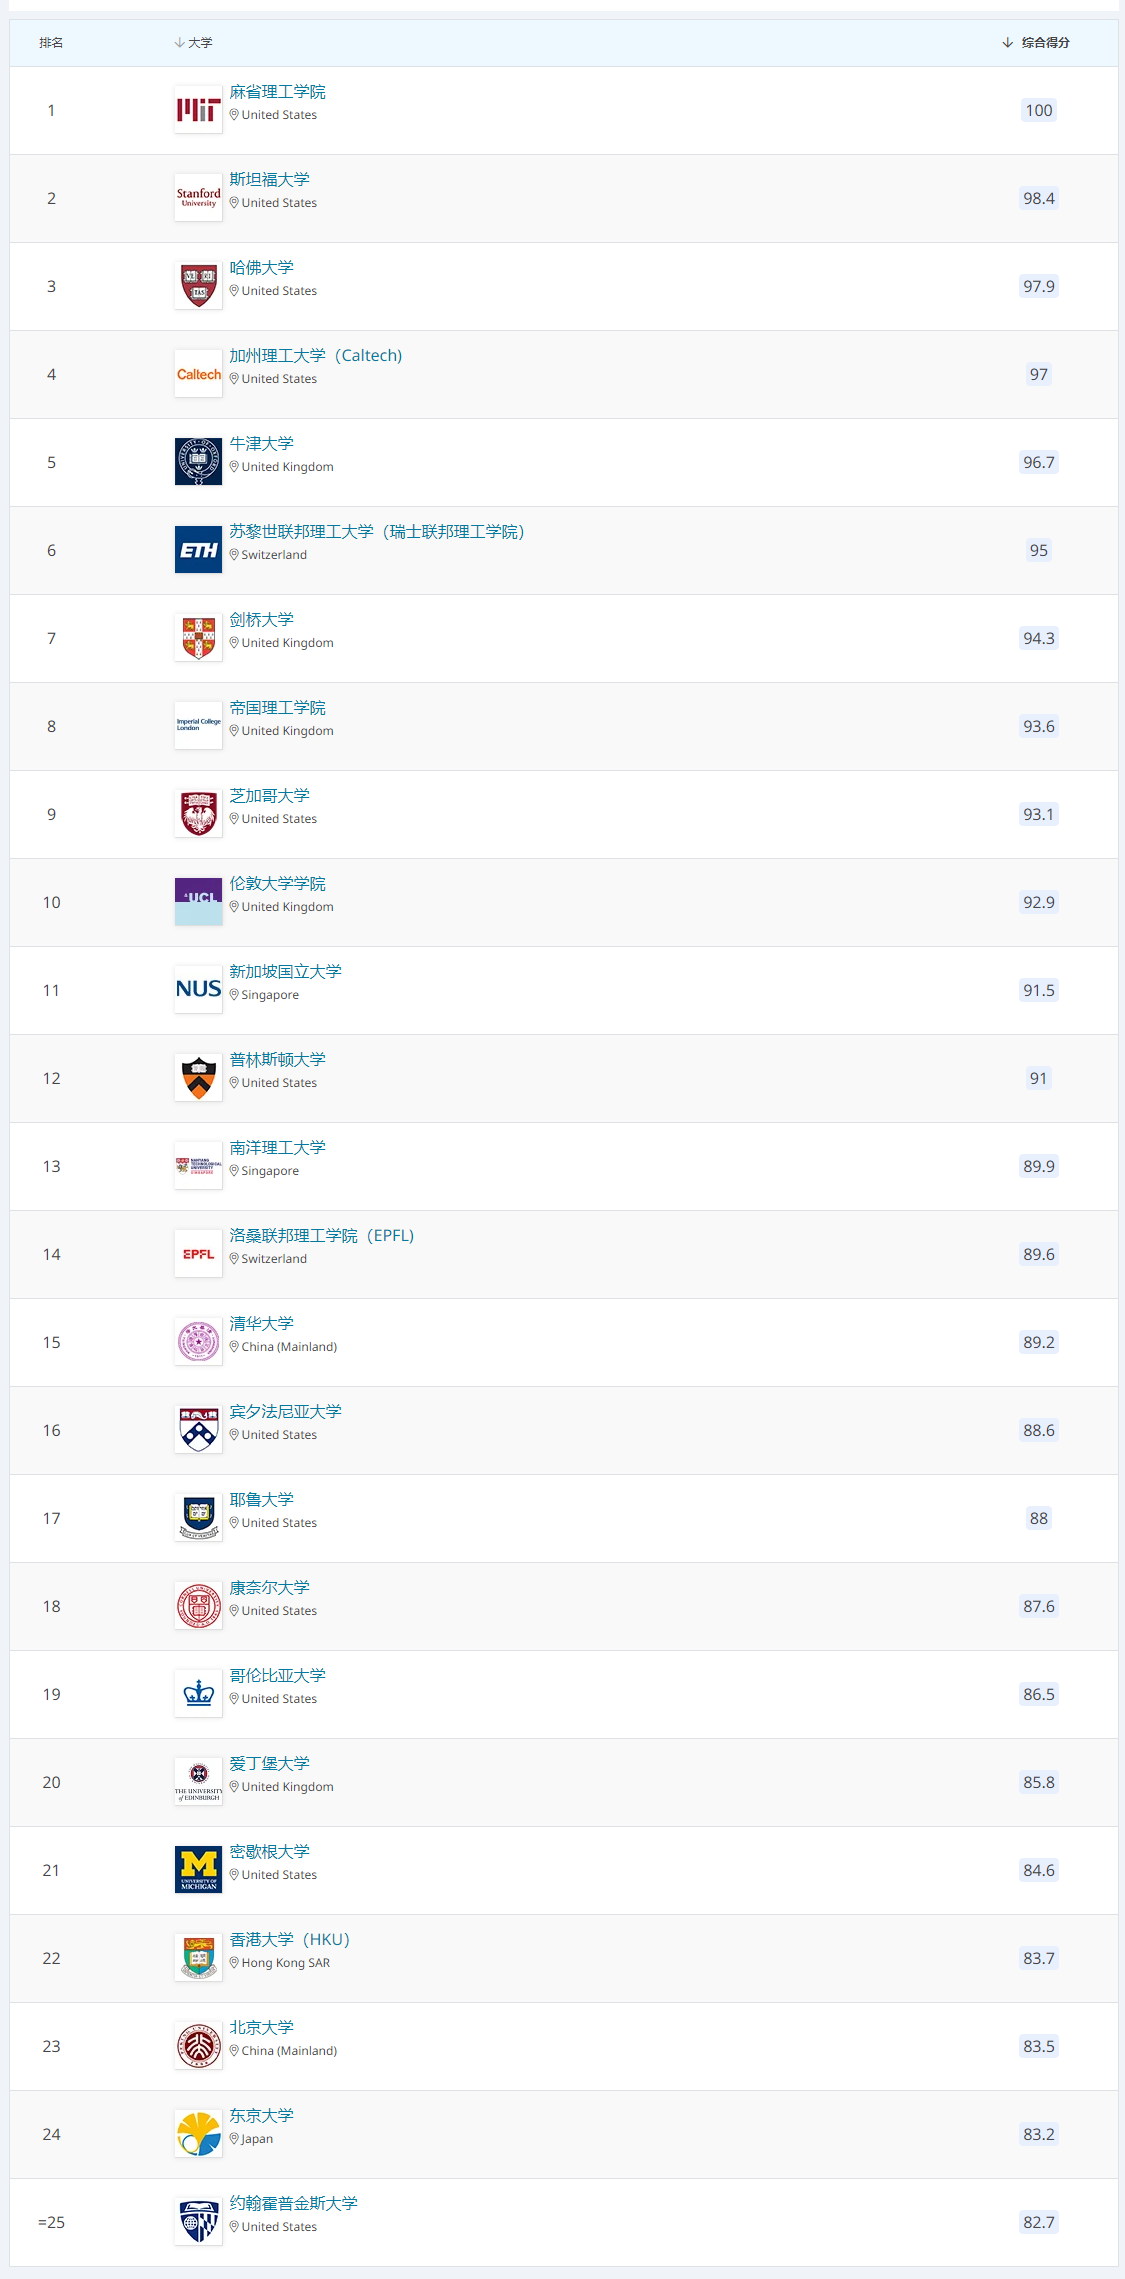Click the EPFL logo icon
The height and width of the screenshot is (2279, 1125).
[x=198, y=1254]
